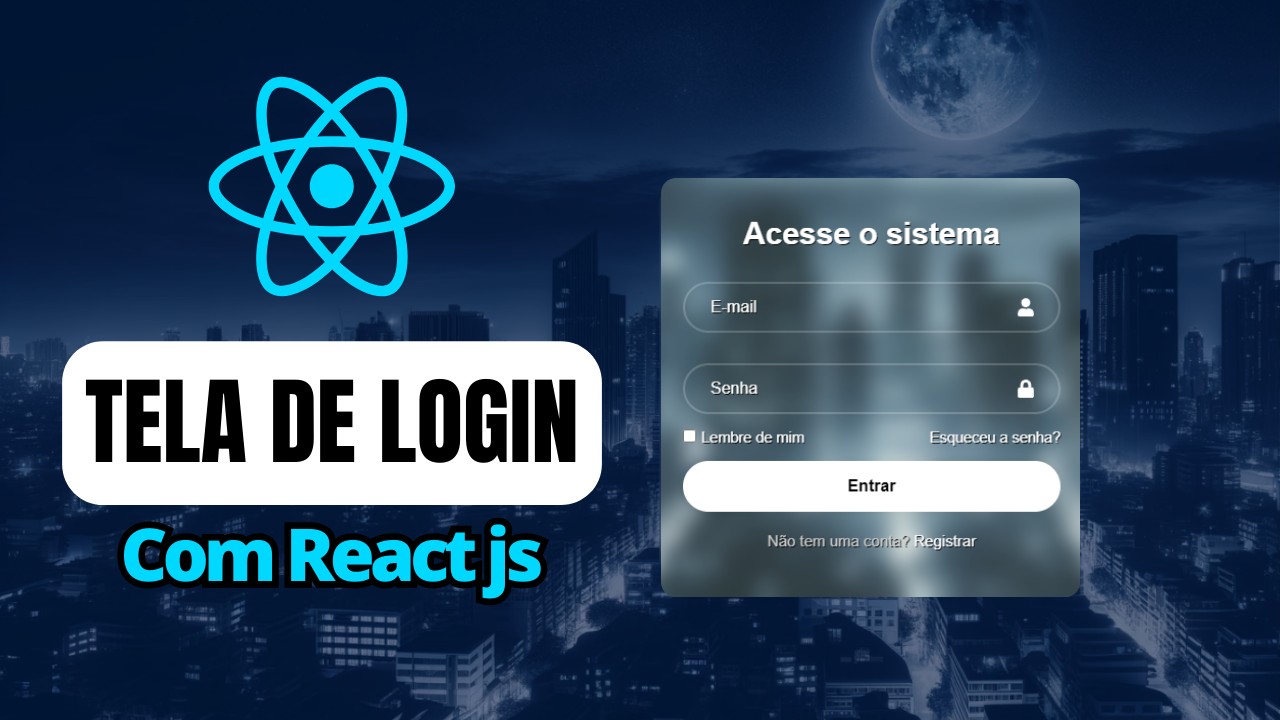The width and height of the screenshot is (1280, 720).
Task: Open the Esqueceu a senha? link
Action: tap(995, 437)
